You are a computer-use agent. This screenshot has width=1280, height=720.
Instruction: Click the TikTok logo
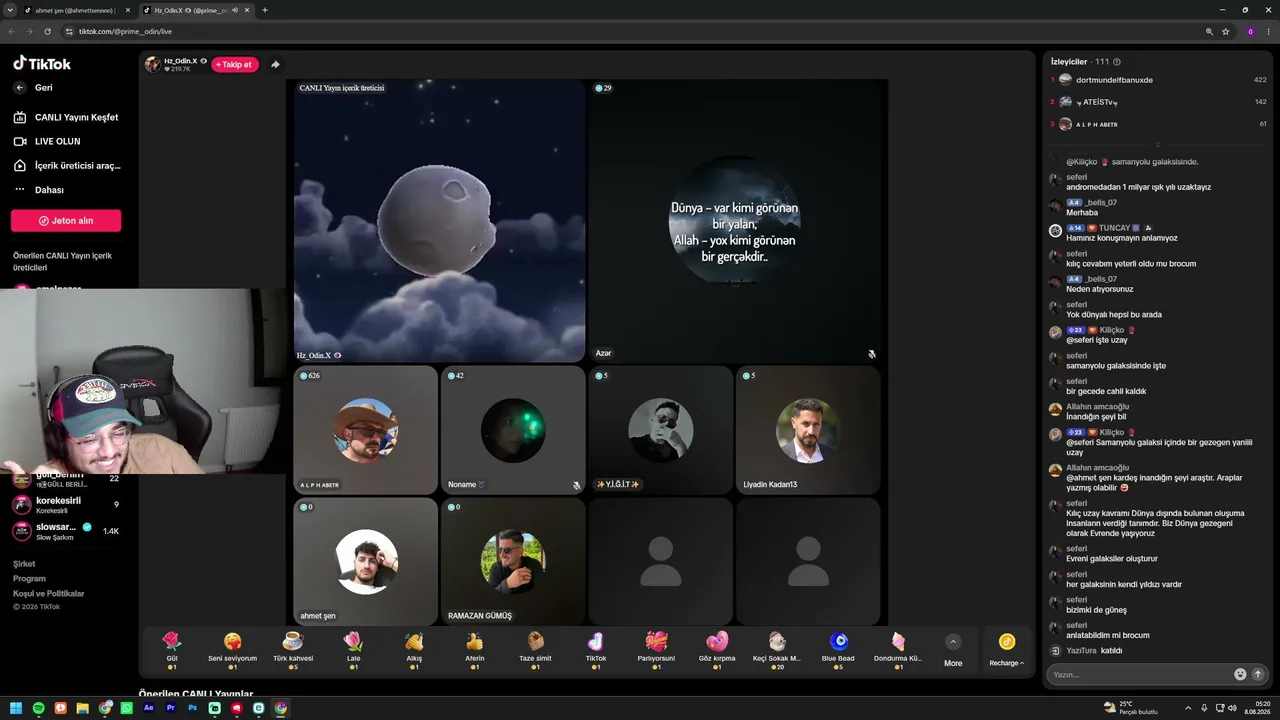[42, 63]
